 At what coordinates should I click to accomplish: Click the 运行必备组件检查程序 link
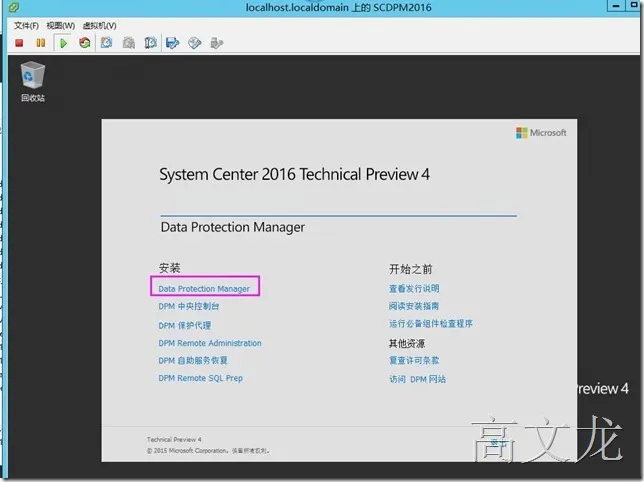(x=431, y=324)
